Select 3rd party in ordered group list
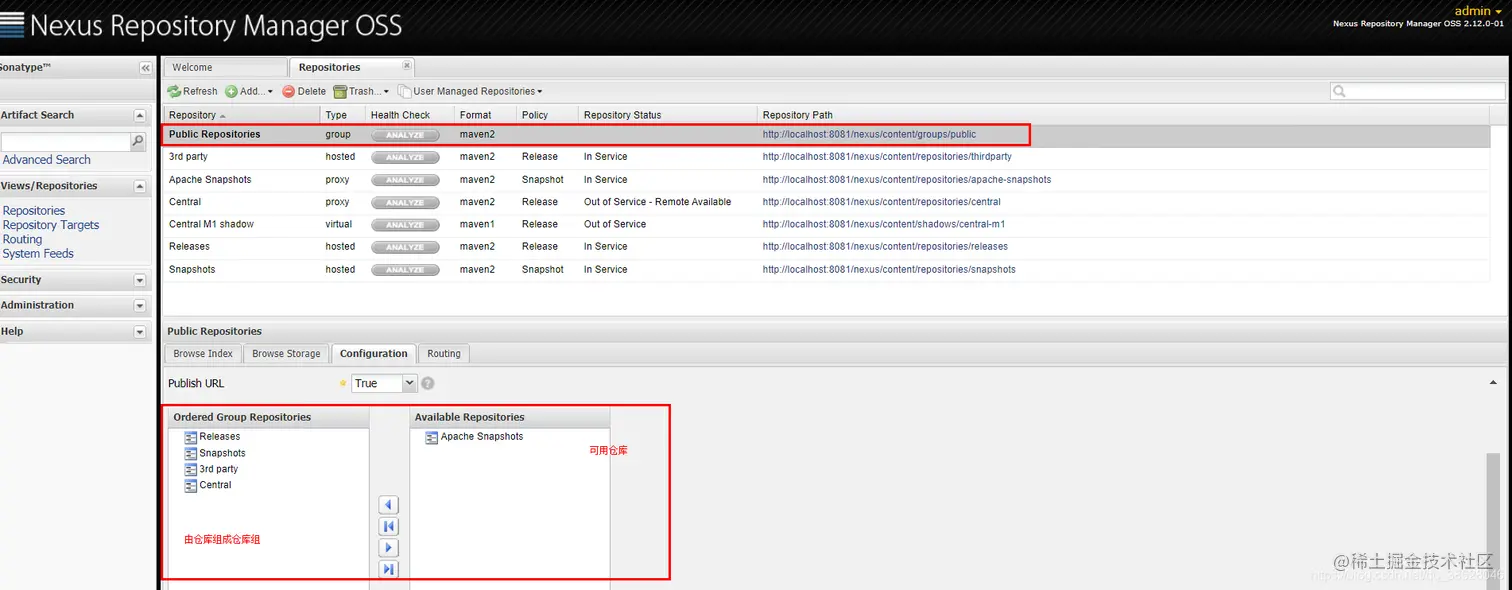Image resolution: width=1512 pixels, height=590 pixels. click(218, 469)
